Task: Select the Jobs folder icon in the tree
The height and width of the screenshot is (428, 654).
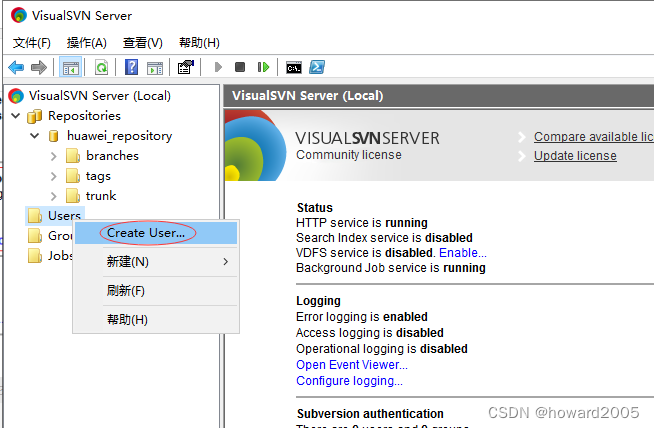Action: [35, 256]
